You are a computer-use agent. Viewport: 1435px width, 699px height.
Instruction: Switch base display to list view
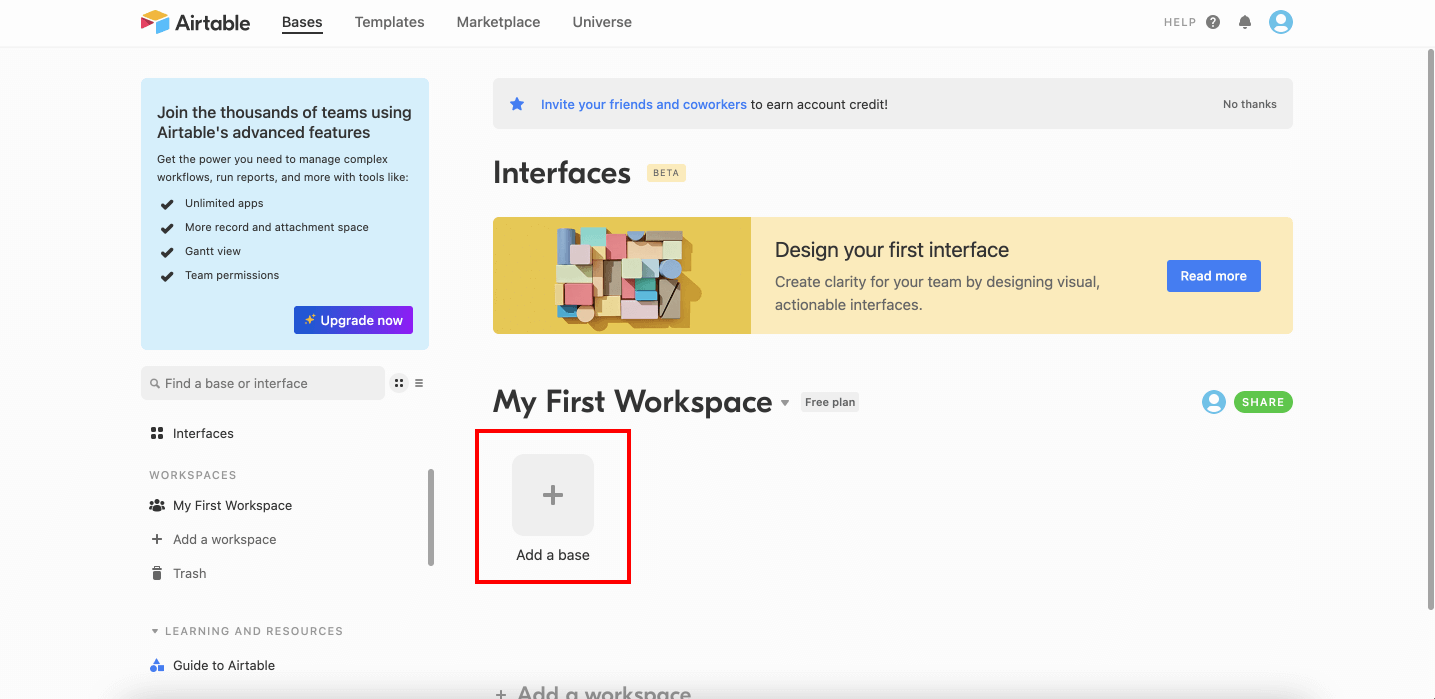tap(418, 382)
